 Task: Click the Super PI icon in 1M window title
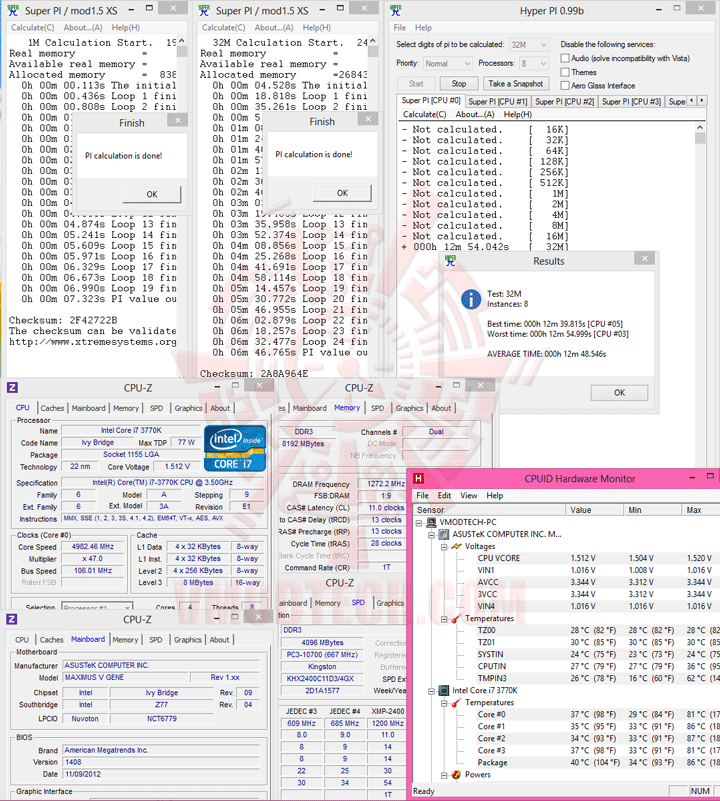click(x=13, y=10)
